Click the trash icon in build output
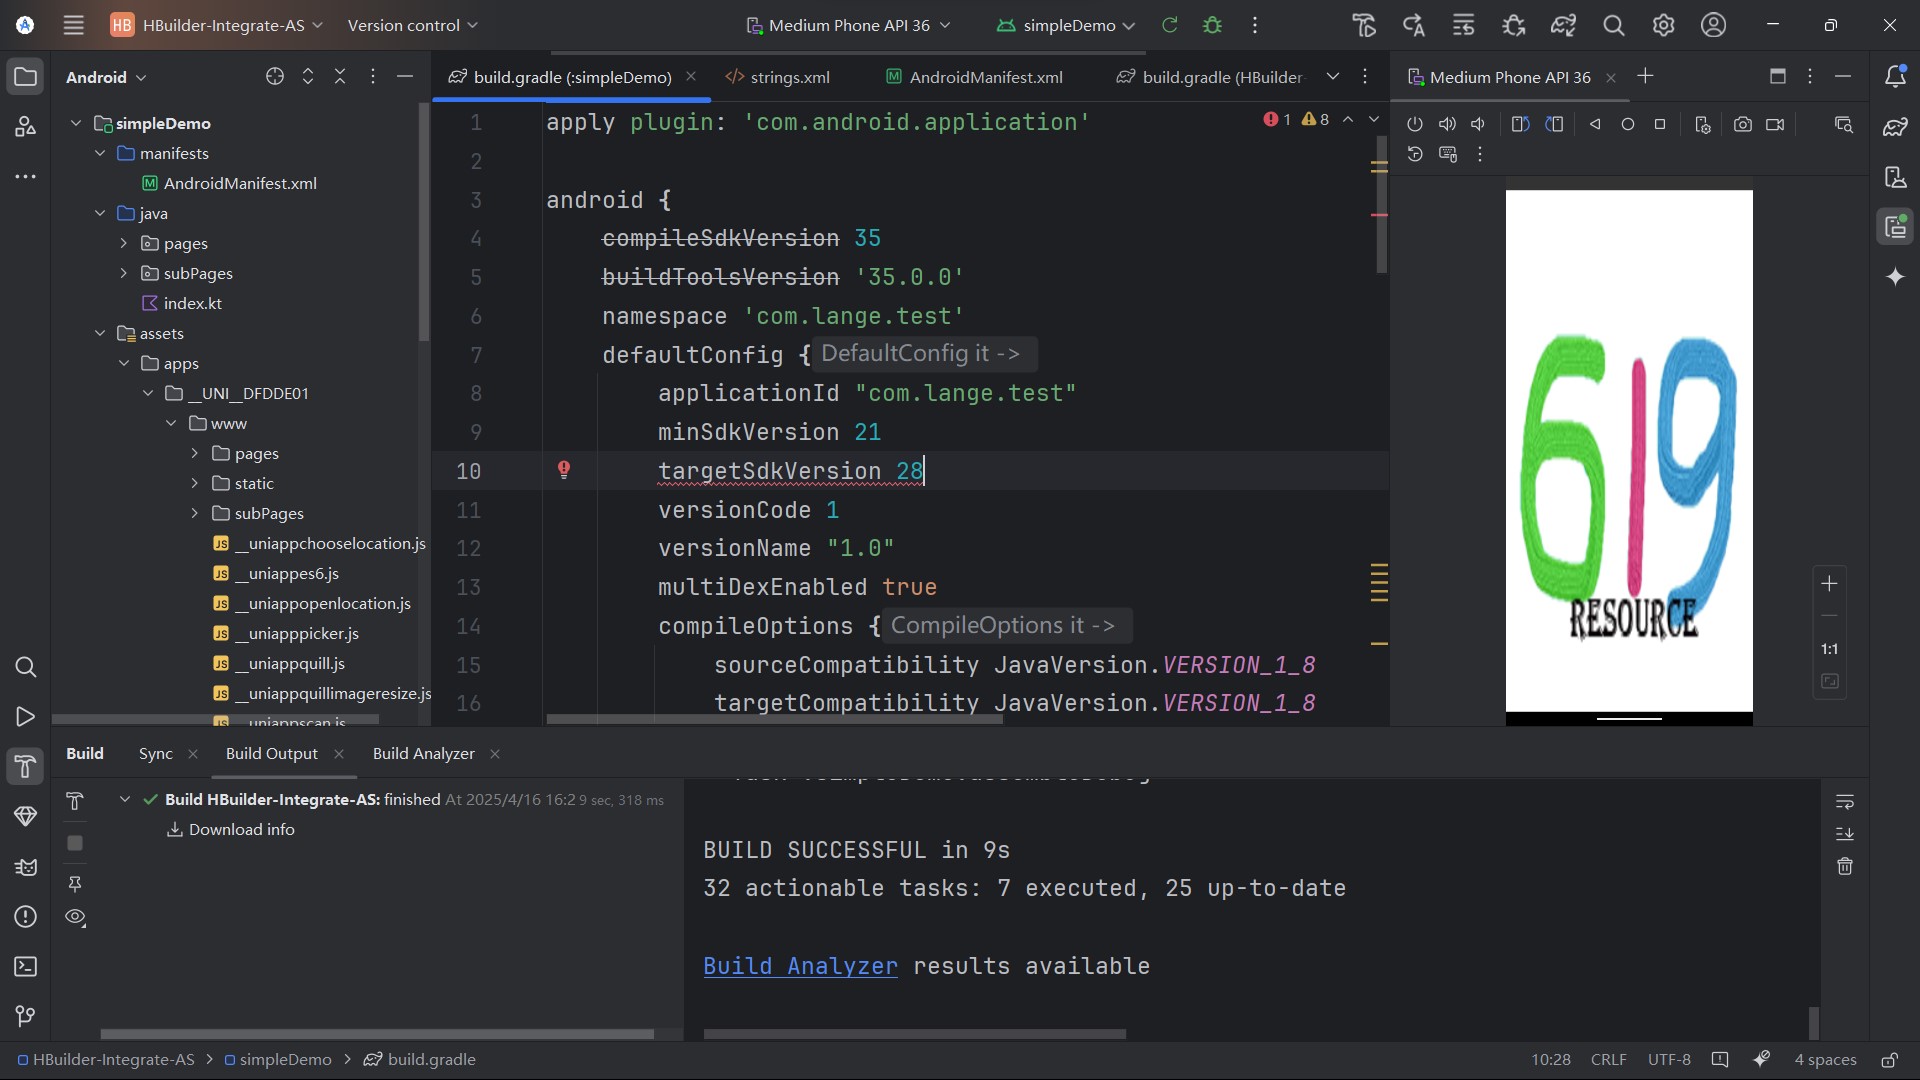This screenshot has width=1920, height=1080. tap(1845, 867)
